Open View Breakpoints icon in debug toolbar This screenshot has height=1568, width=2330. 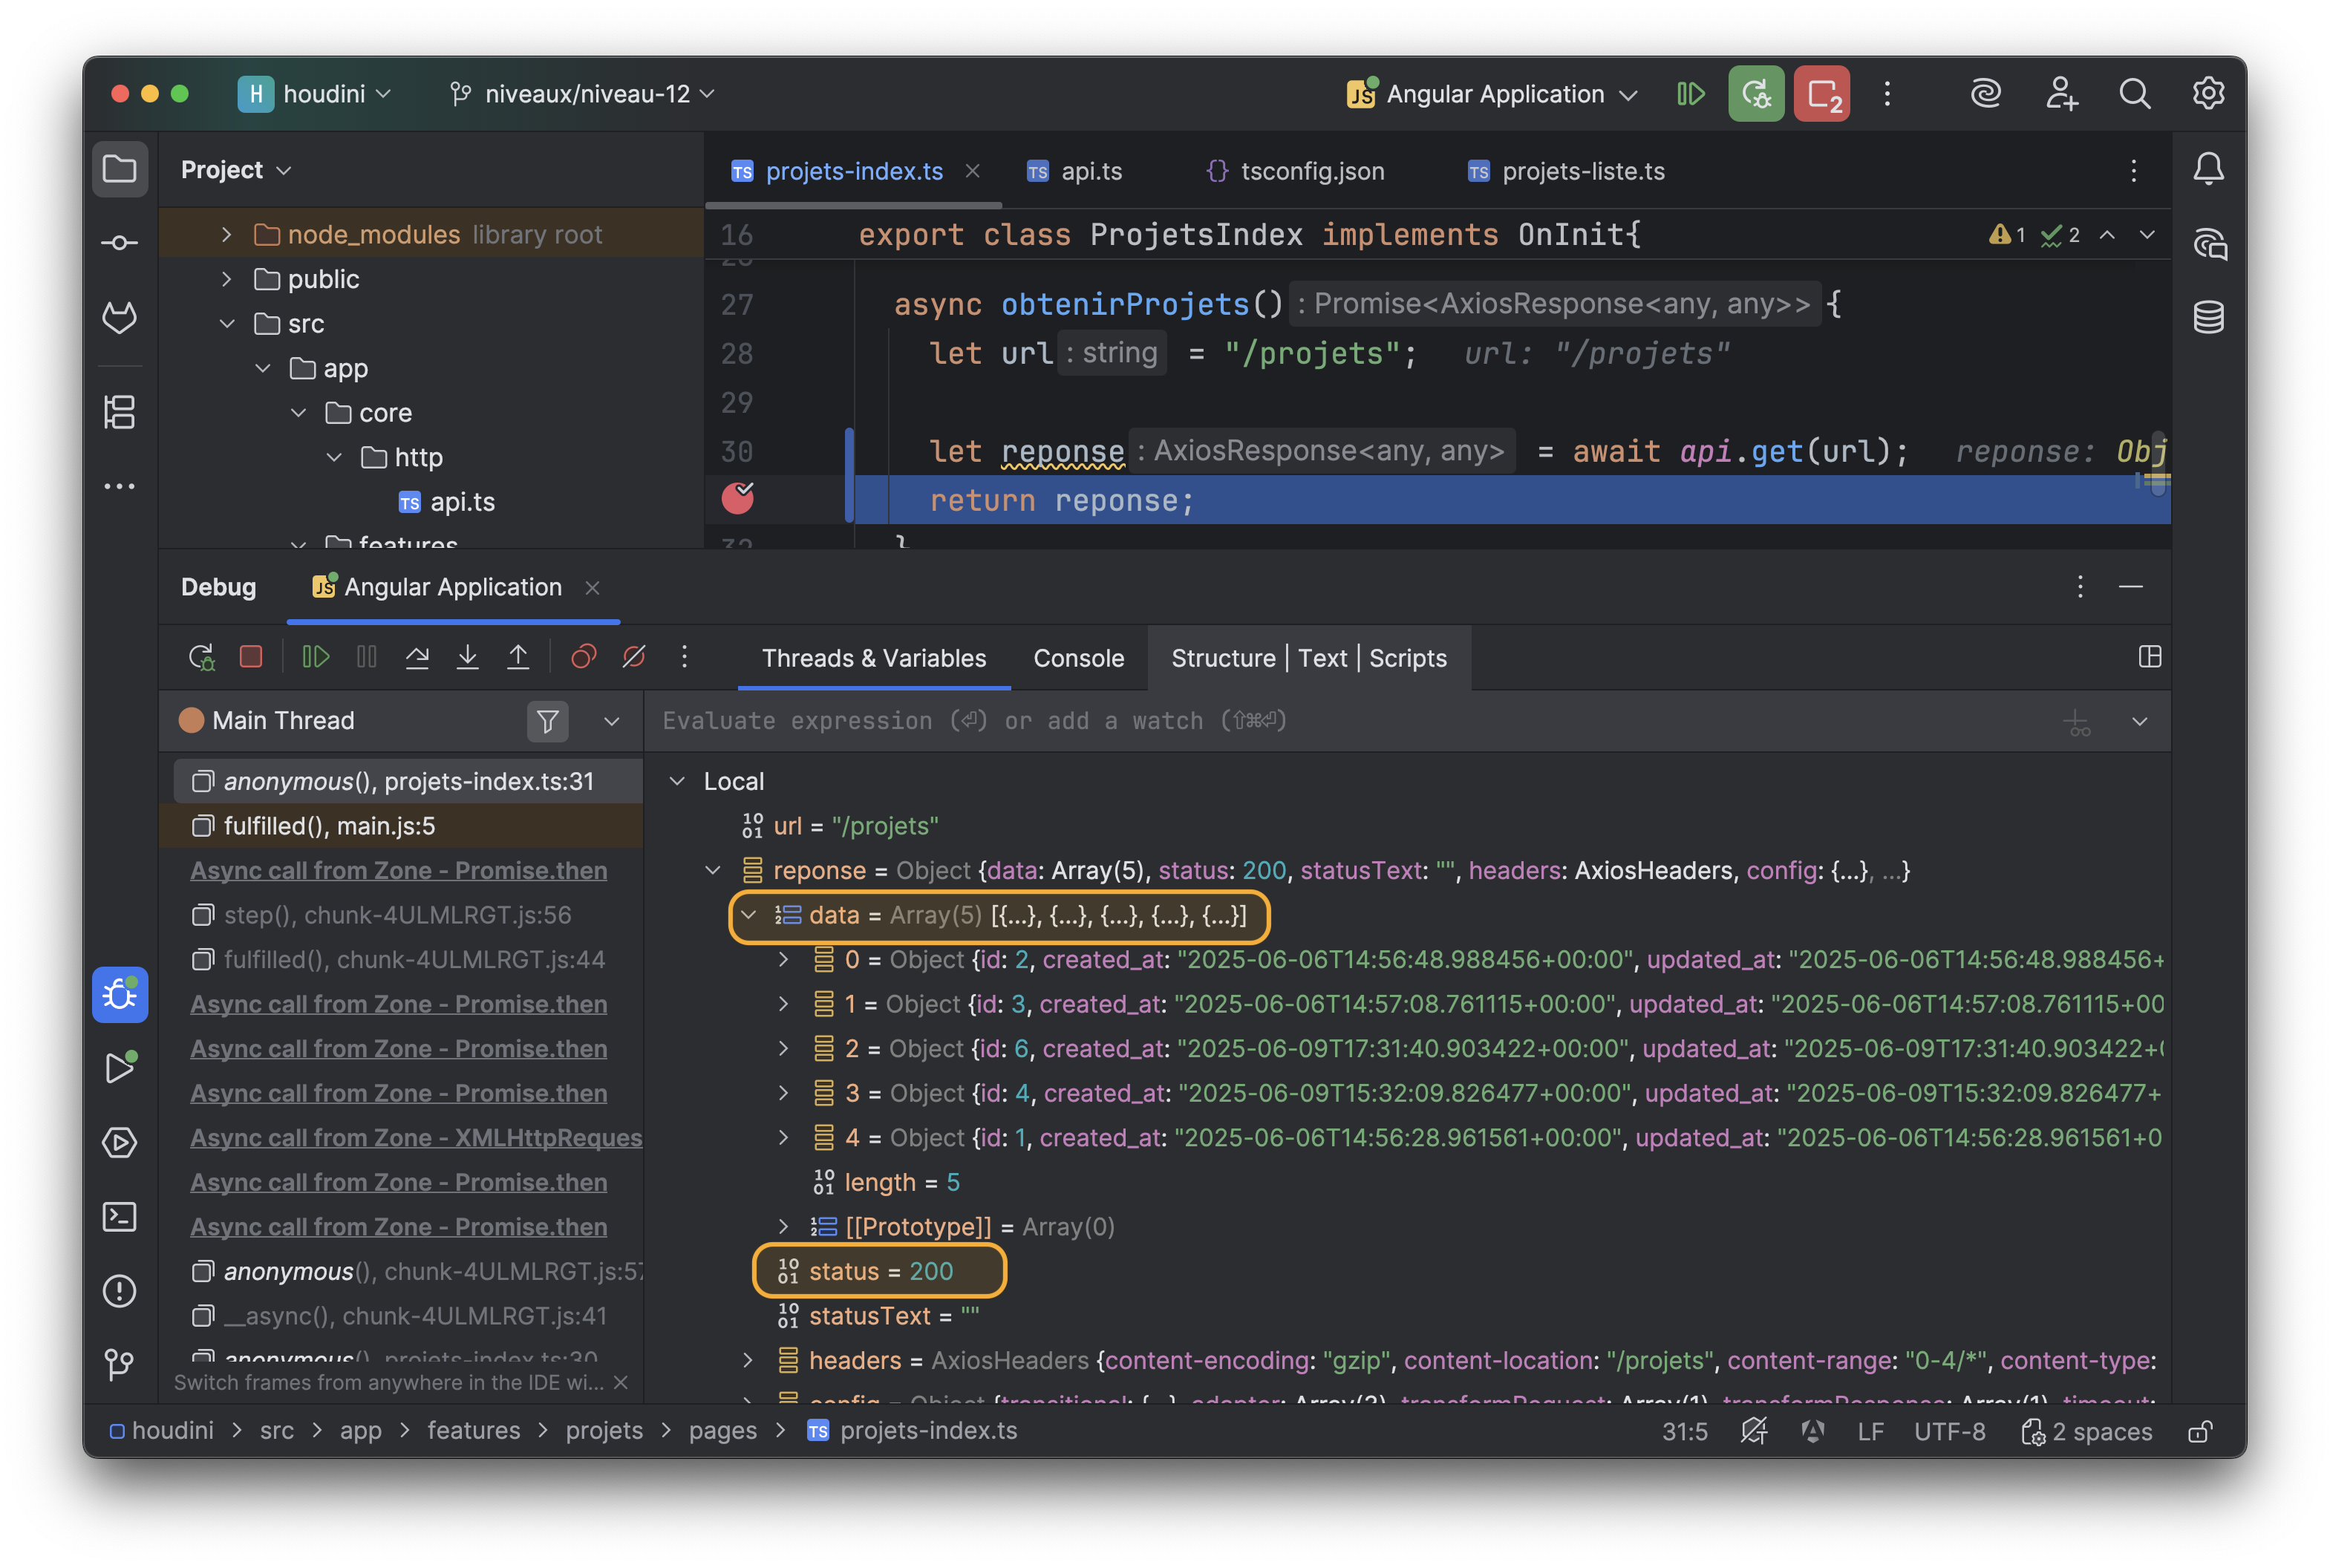(583, 657)
